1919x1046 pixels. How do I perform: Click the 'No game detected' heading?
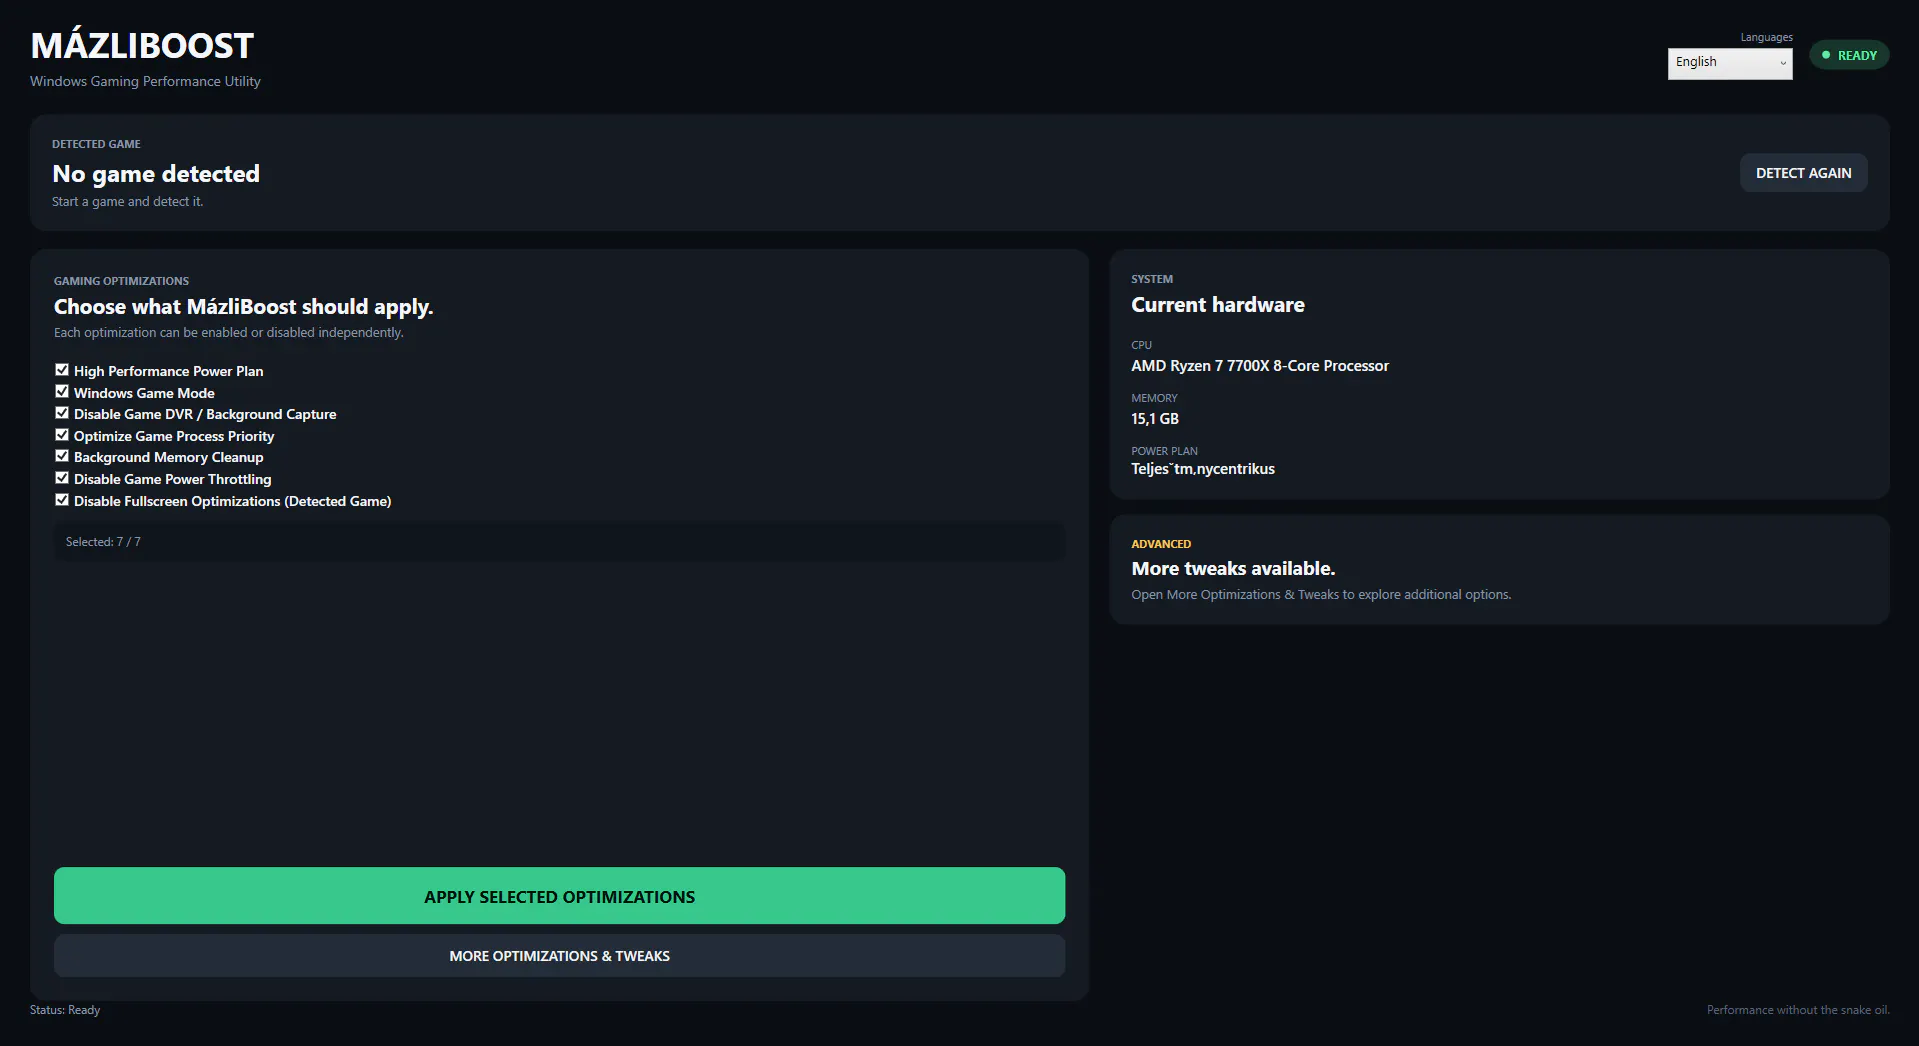(x=156, y=174)
